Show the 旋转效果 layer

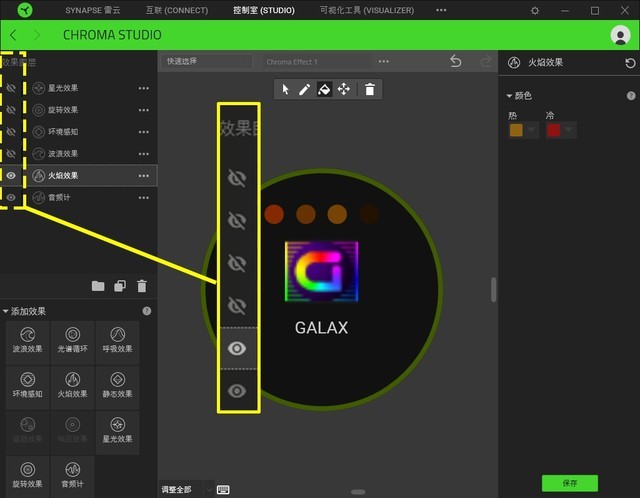tap(11, 110)
